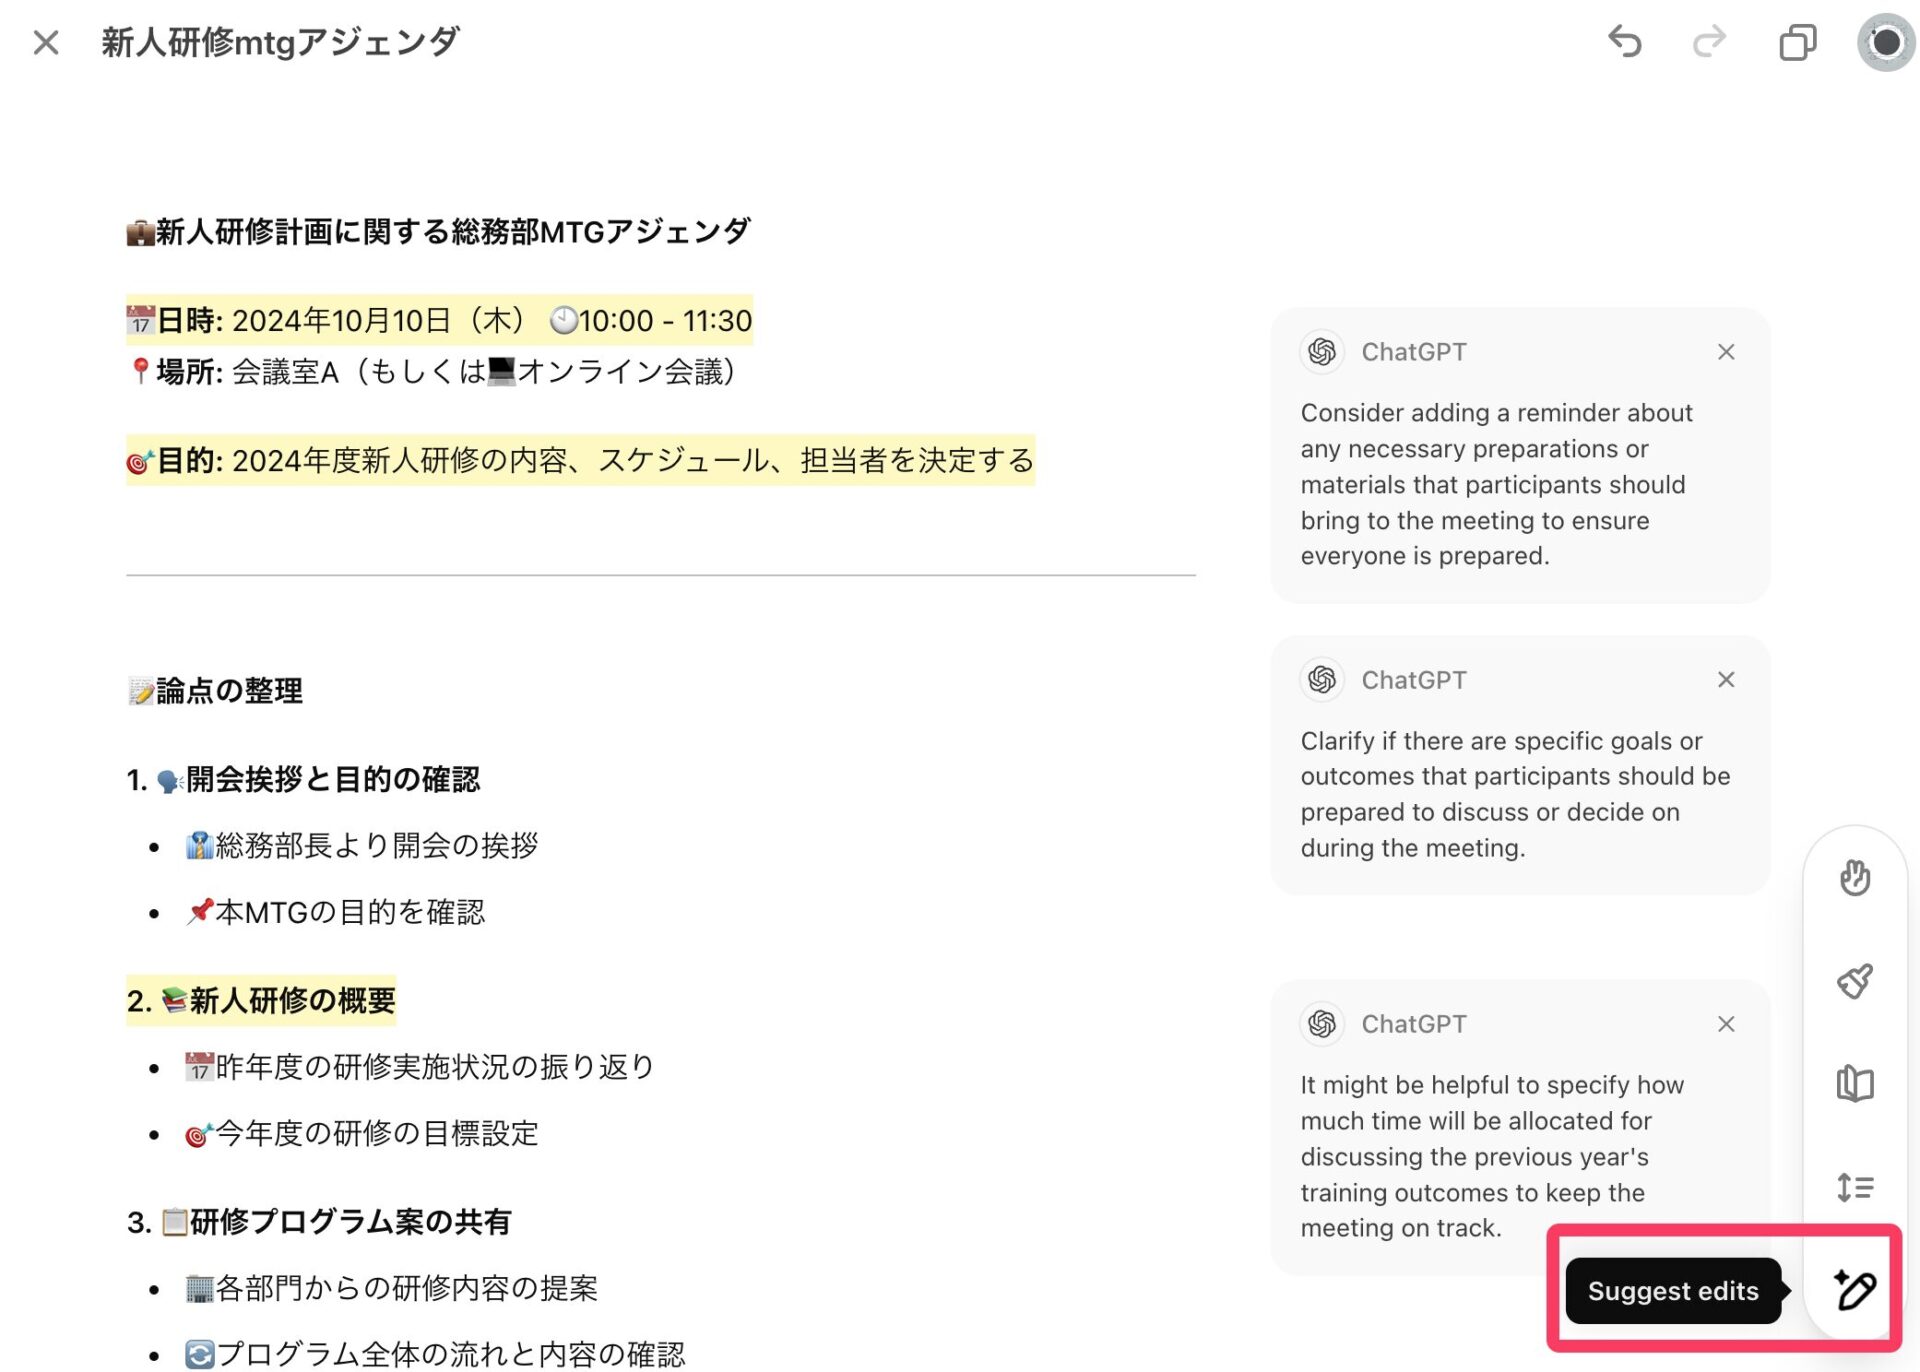Open the comment about necessary preparations
Screen dimensions: 1920x1372
pyautogui.click(x=1495, y=484)
